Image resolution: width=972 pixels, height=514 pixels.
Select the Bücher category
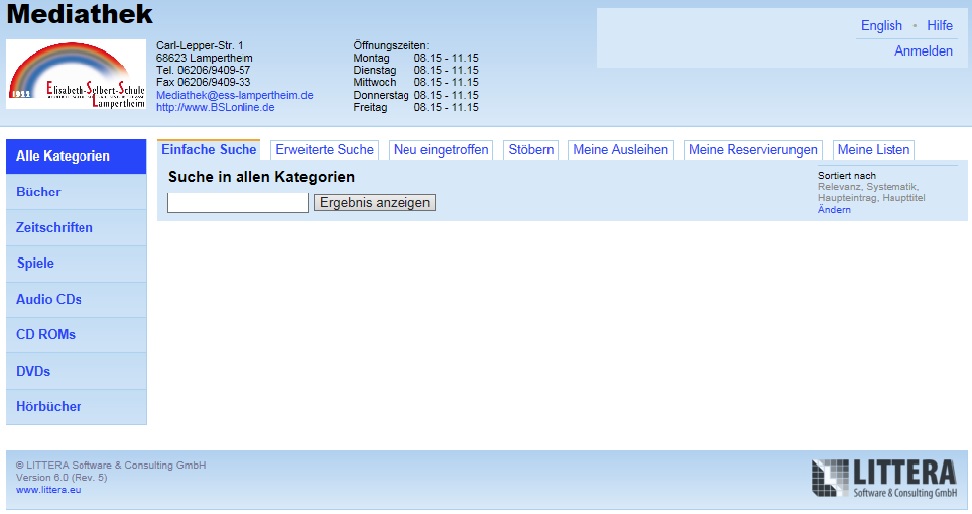pyautogui.click(x=39, y=192)
